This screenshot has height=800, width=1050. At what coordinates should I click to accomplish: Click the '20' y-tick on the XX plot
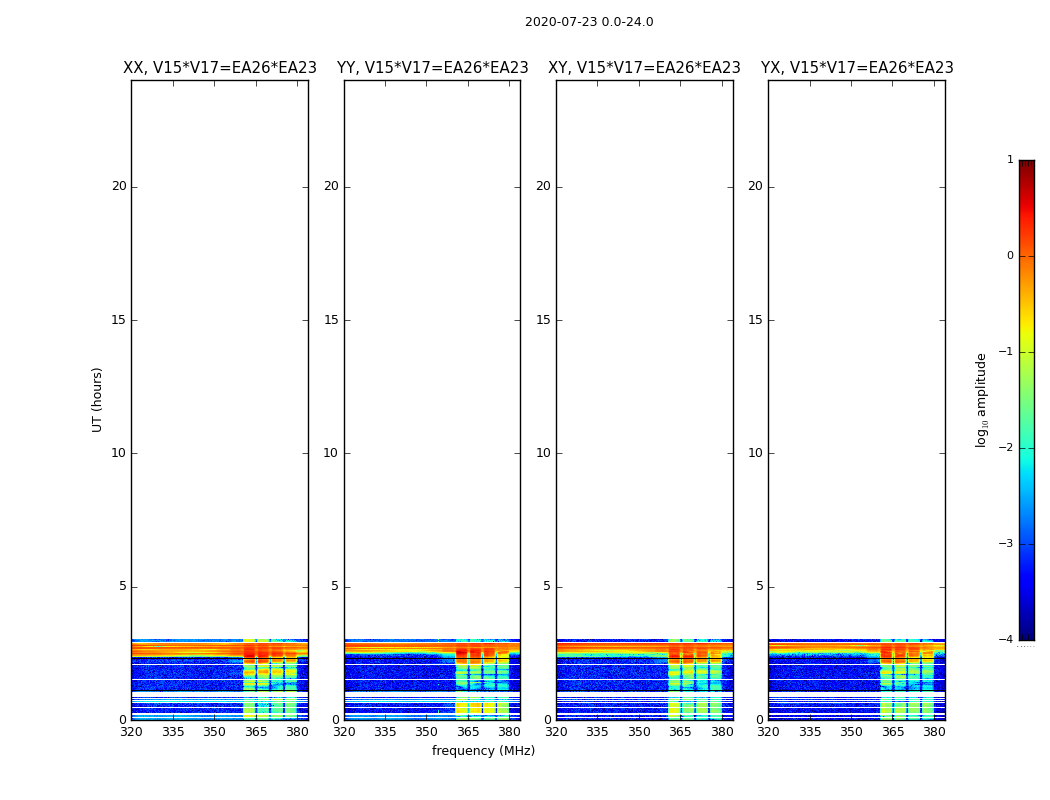pyautogui.click(x=119, y=186)
